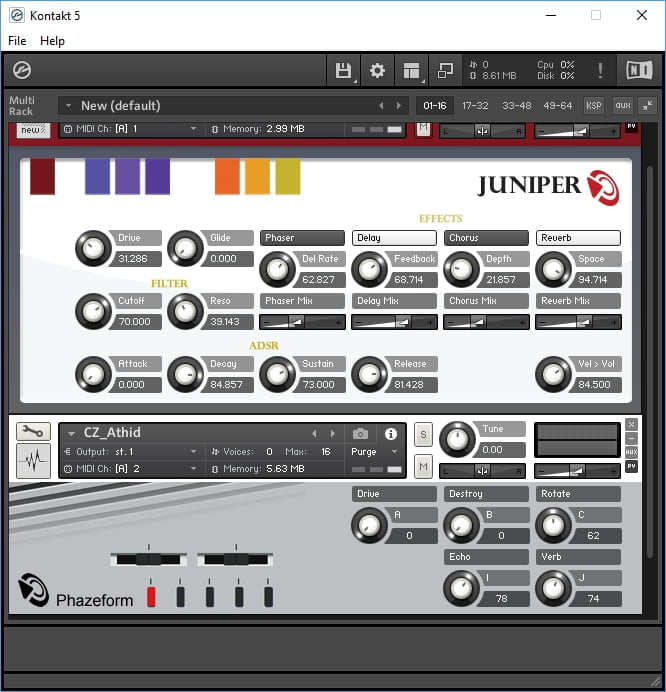Screen dimensions: 666x692
Task: Click the Kontakt logo icon in toolbar
Action: (22, 70)
